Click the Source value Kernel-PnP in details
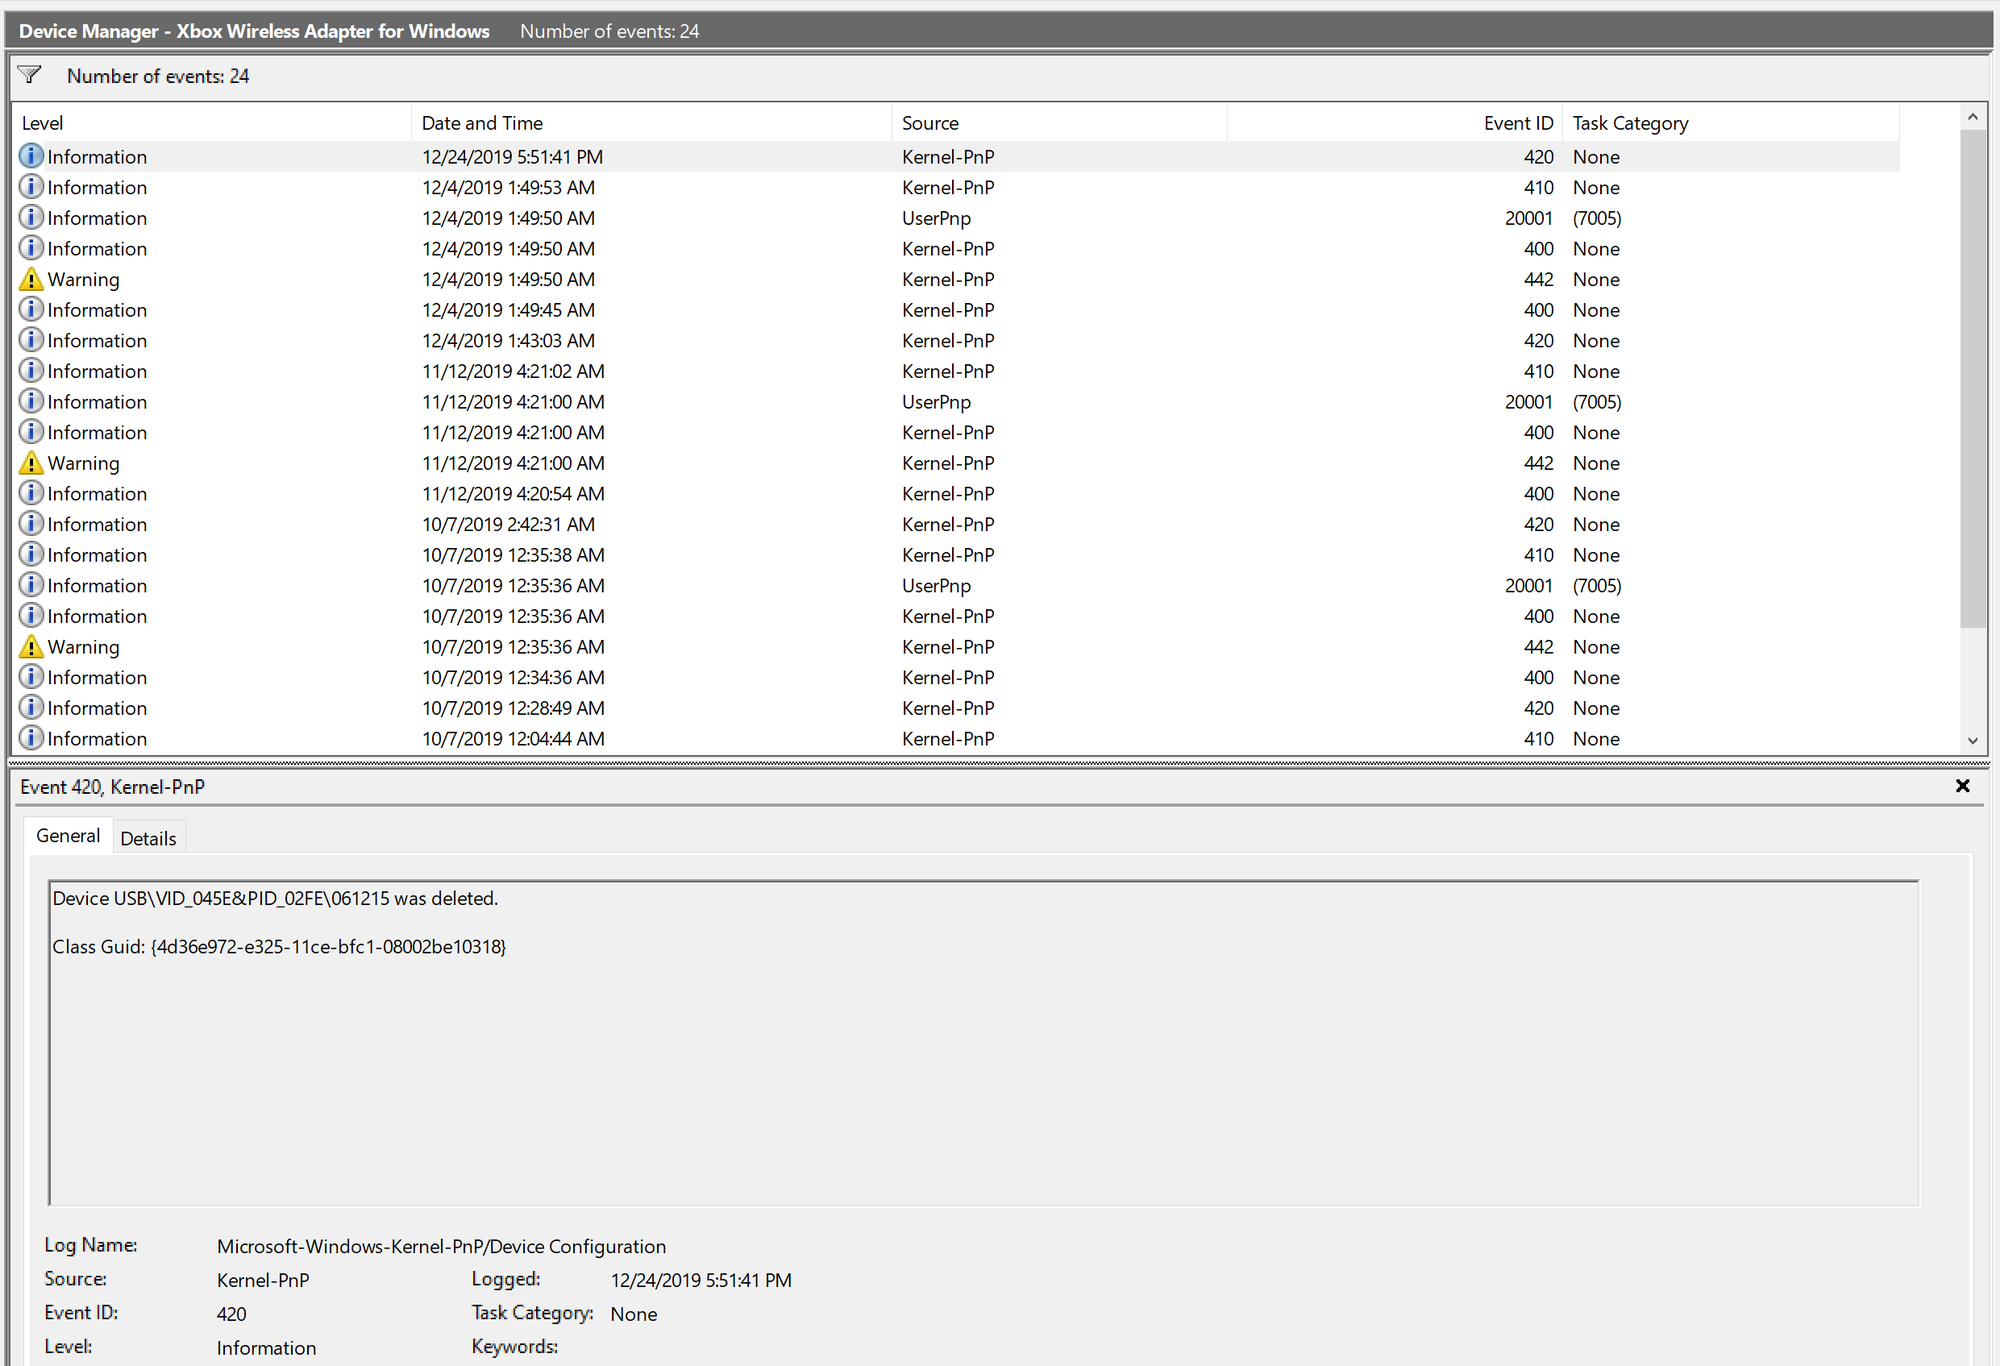2000x1366 pixels. point(263,1280)
